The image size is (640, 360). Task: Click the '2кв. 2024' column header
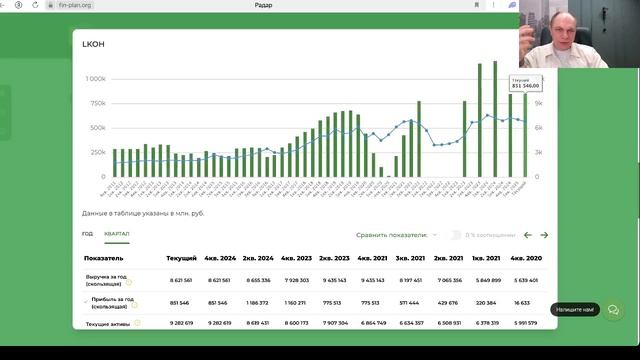(x=258, y=258)
